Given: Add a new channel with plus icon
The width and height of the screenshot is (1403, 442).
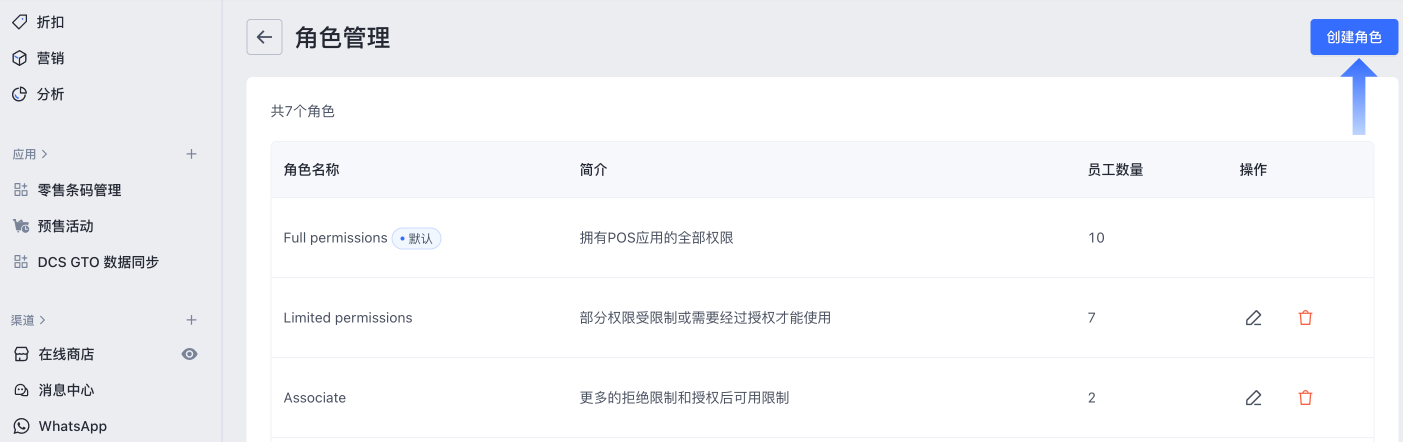Looking at the screenshot, I should click(191, 320).
